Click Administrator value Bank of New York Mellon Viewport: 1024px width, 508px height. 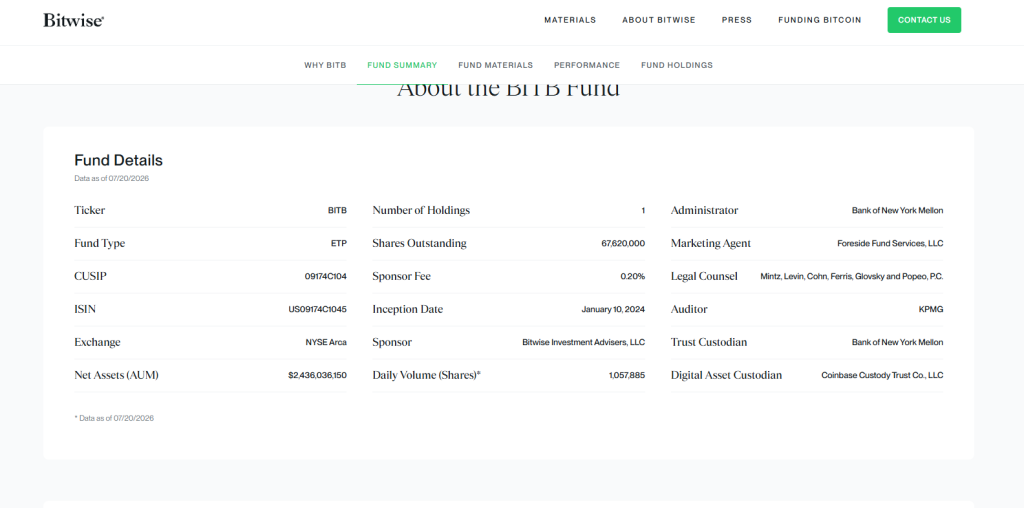click(x=897, y=211)
